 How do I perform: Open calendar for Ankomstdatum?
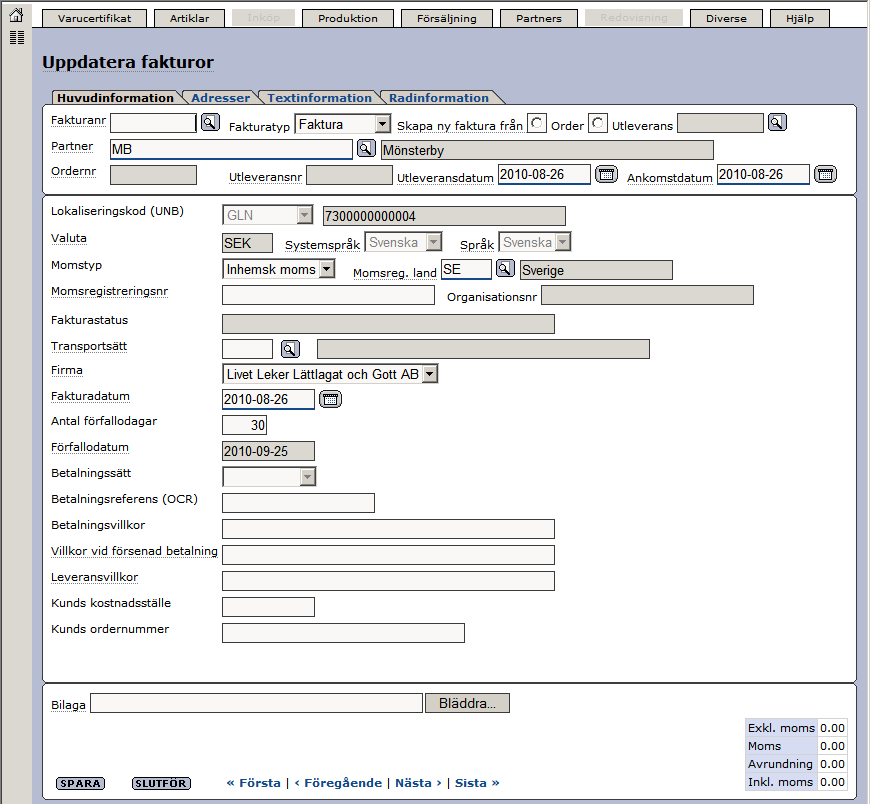(825, 174)
